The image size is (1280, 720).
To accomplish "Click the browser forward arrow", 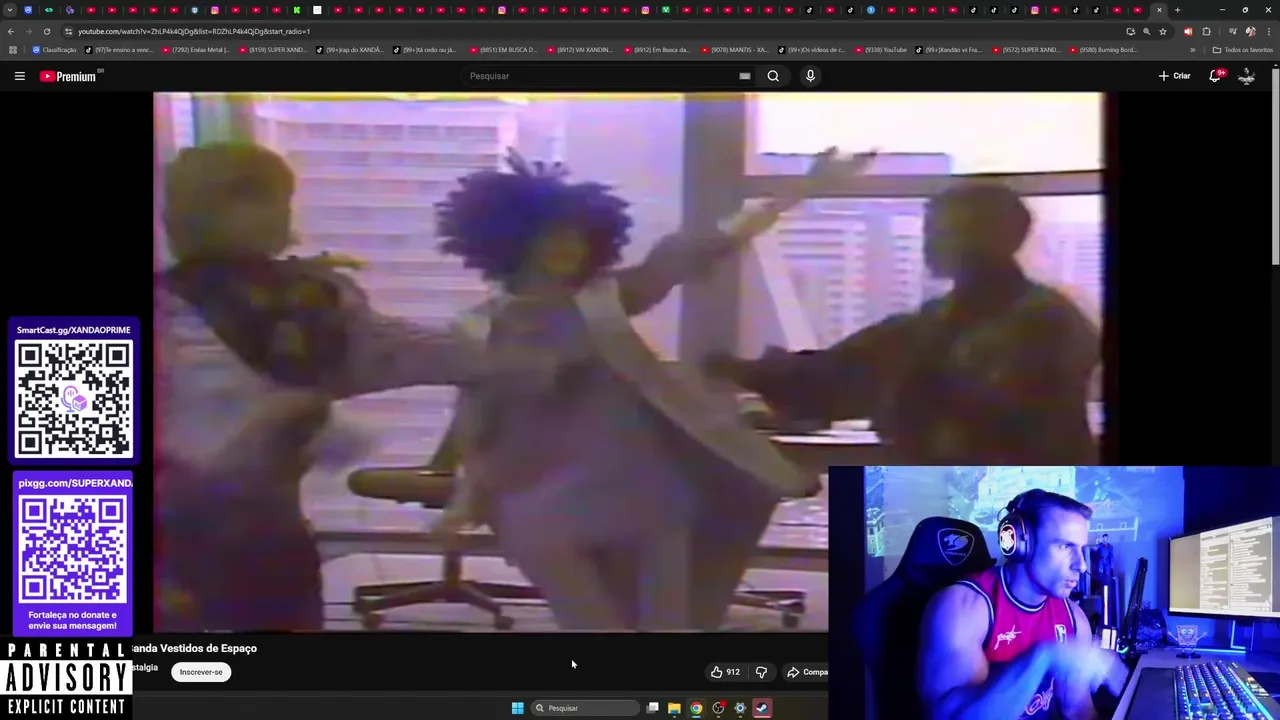I will pyautogui.click(x=28, y=31).
